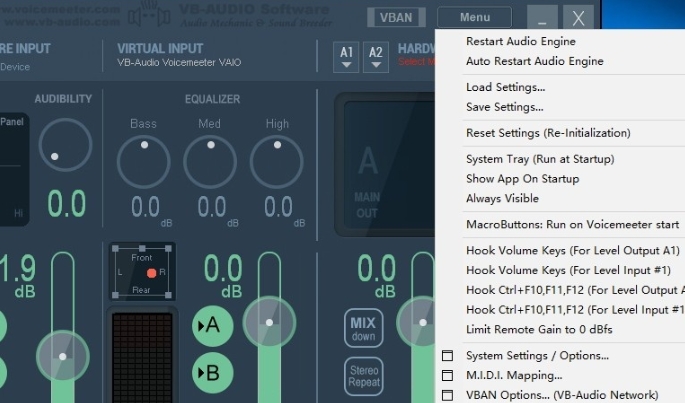
Task: Open System Settings / Options...
Action: pos(537,355)
